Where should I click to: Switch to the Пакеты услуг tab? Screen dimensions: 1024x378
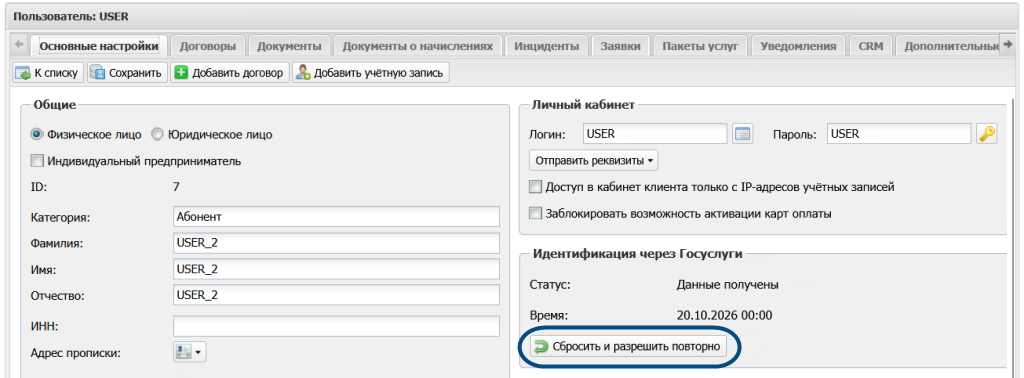tap(700, 46)
